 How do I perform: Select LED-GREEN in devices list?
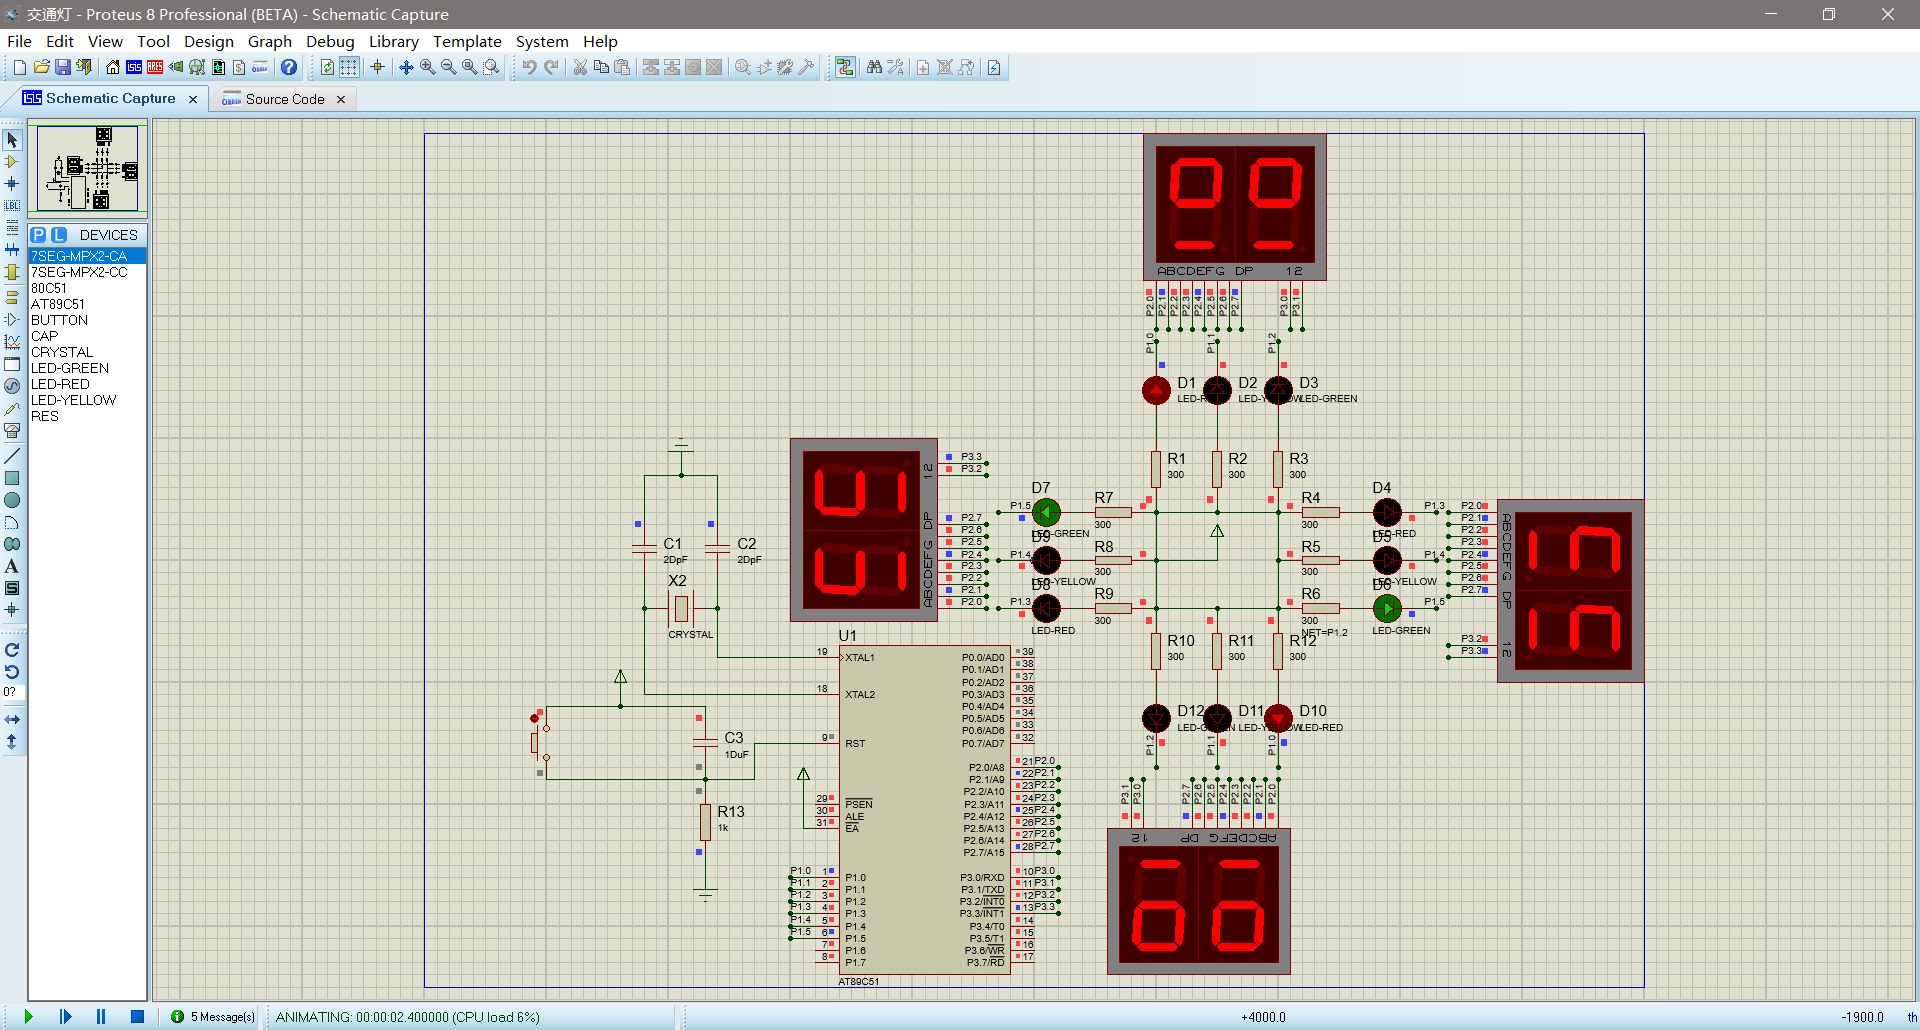click(x=87, y=368)
